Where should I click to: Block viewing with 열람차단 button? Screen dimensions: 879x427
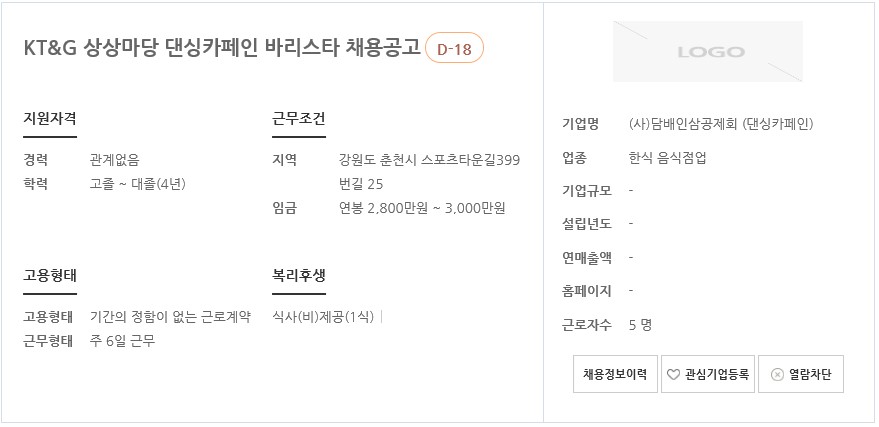(x=801, y=374)
